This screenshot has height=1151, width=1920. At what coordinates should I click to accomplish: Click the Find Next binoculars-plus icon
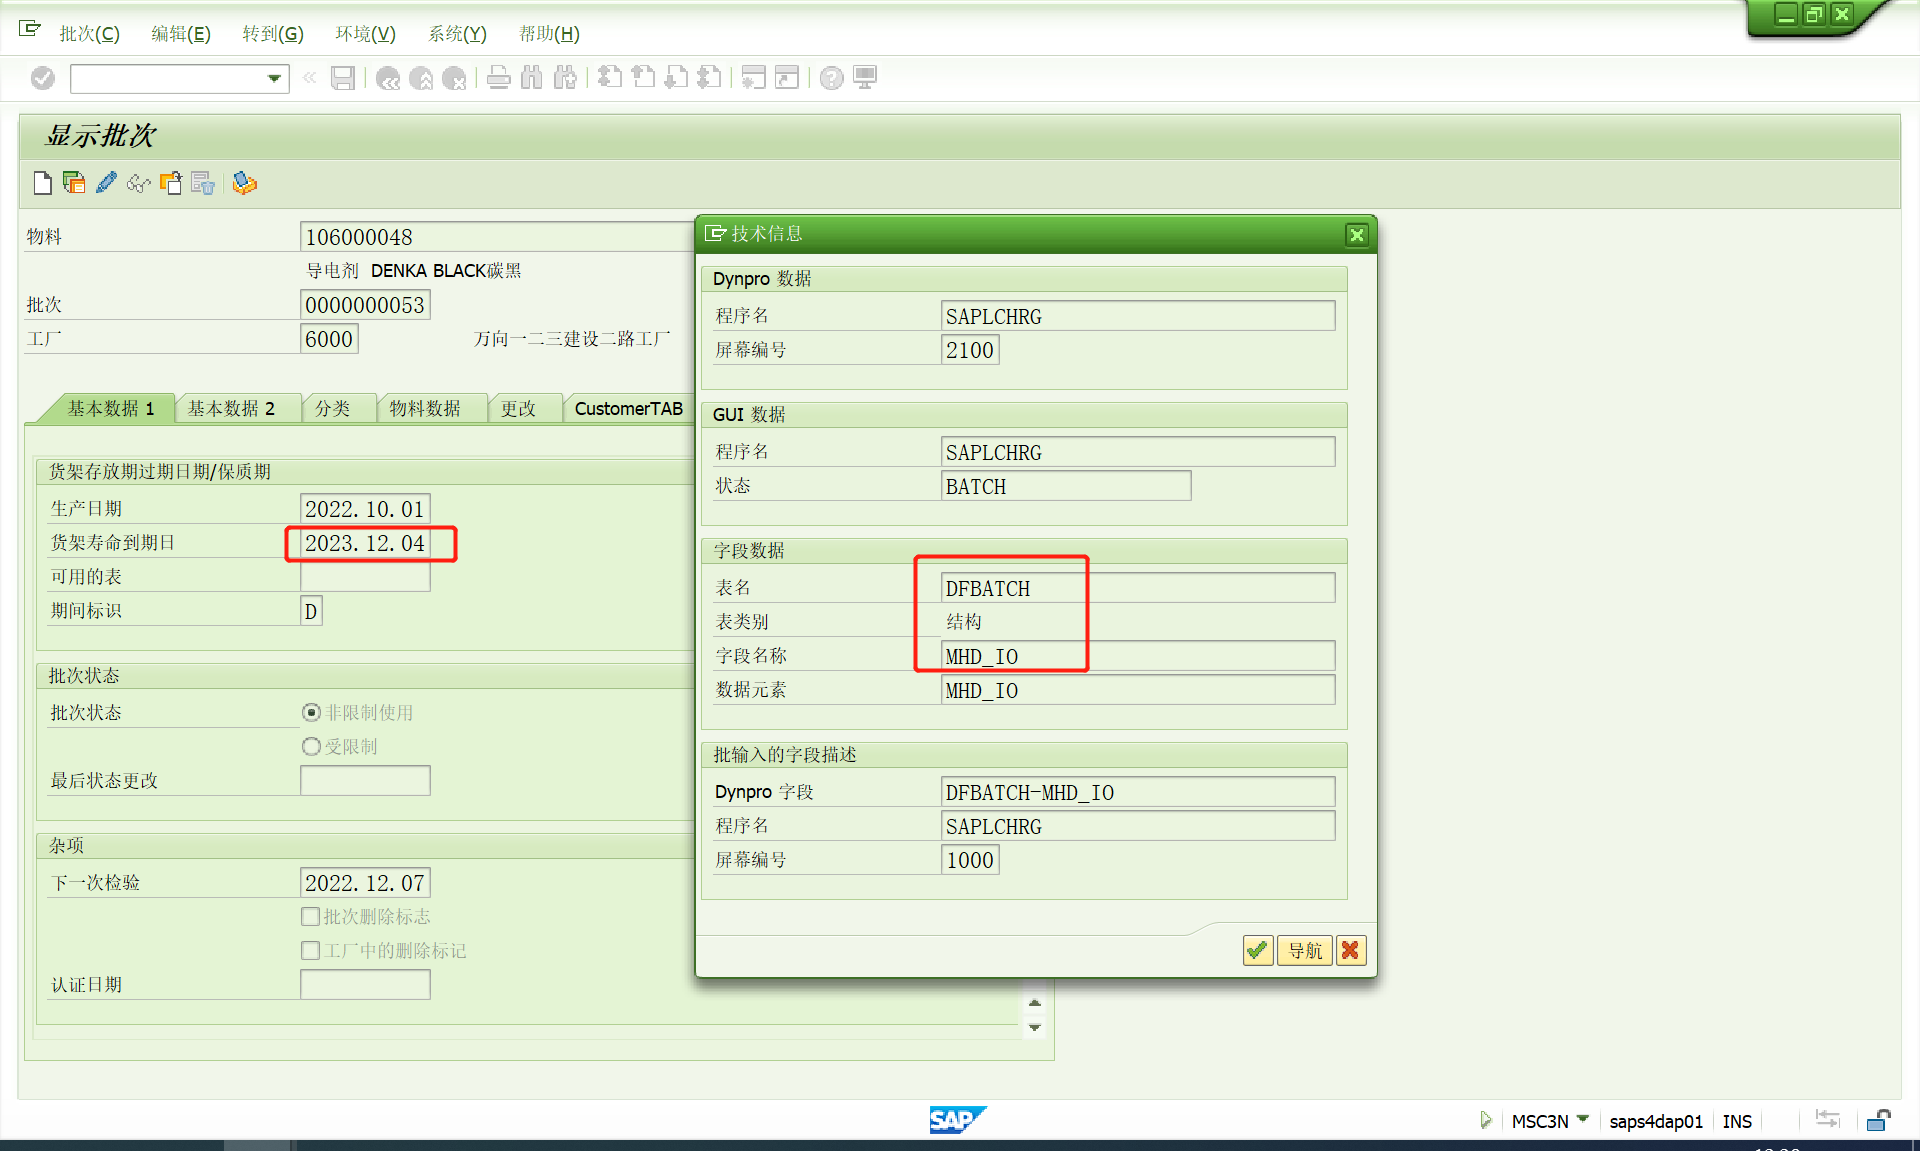coord(565,78)
